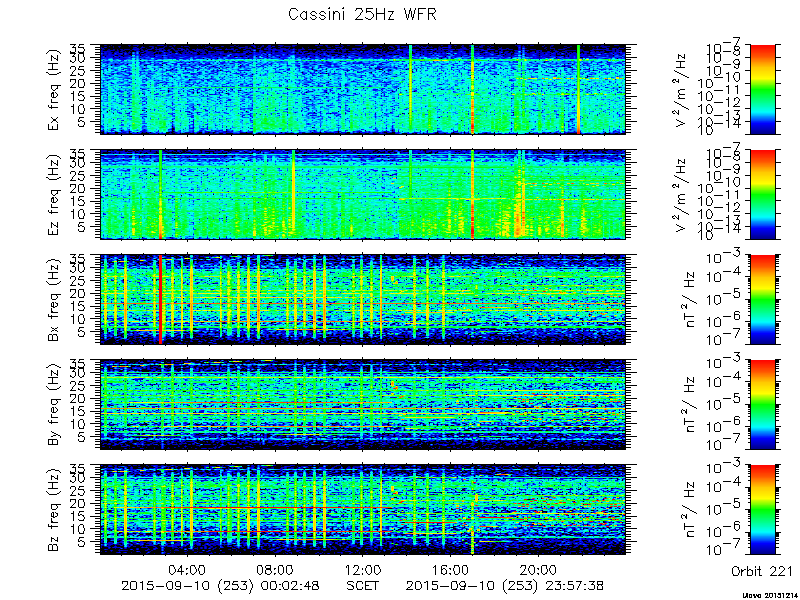
Task: Click the Ez spectrogram panel
Action: pyautogui.click(x=363, y=194)
